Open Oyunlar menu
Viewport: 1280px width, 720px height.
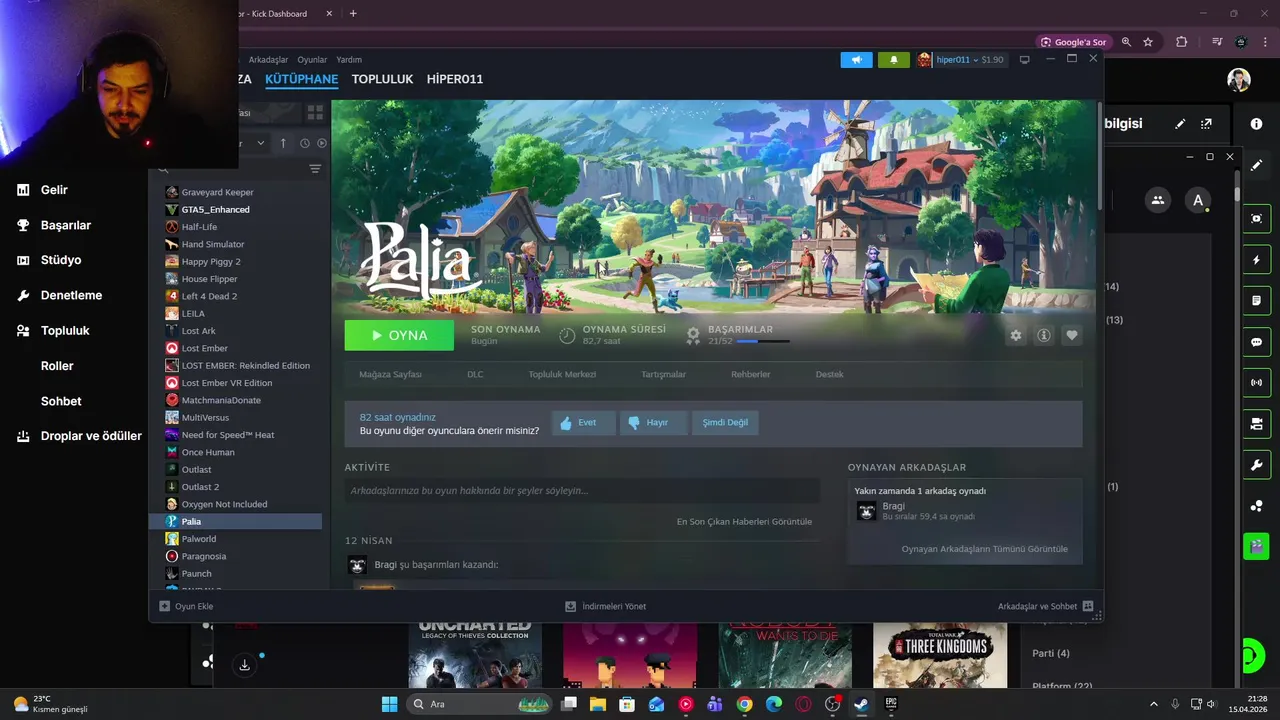(312, 60)
